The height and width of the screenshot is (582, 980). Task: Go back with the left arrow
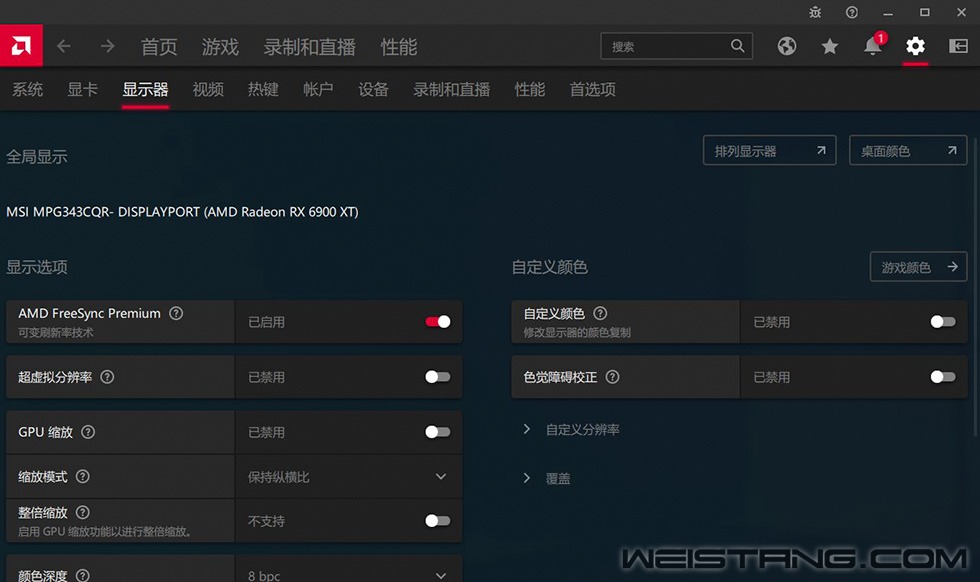point(64,46)
